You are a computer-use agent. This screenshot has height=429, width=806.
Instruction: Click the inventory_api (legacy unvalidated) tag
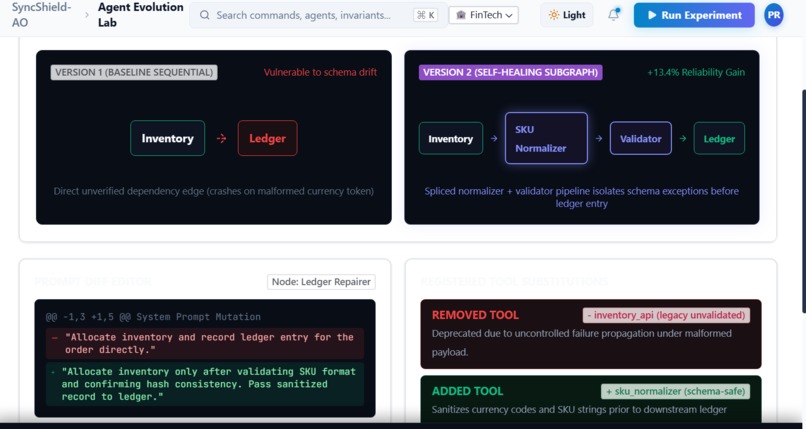[x=666, y=315]
